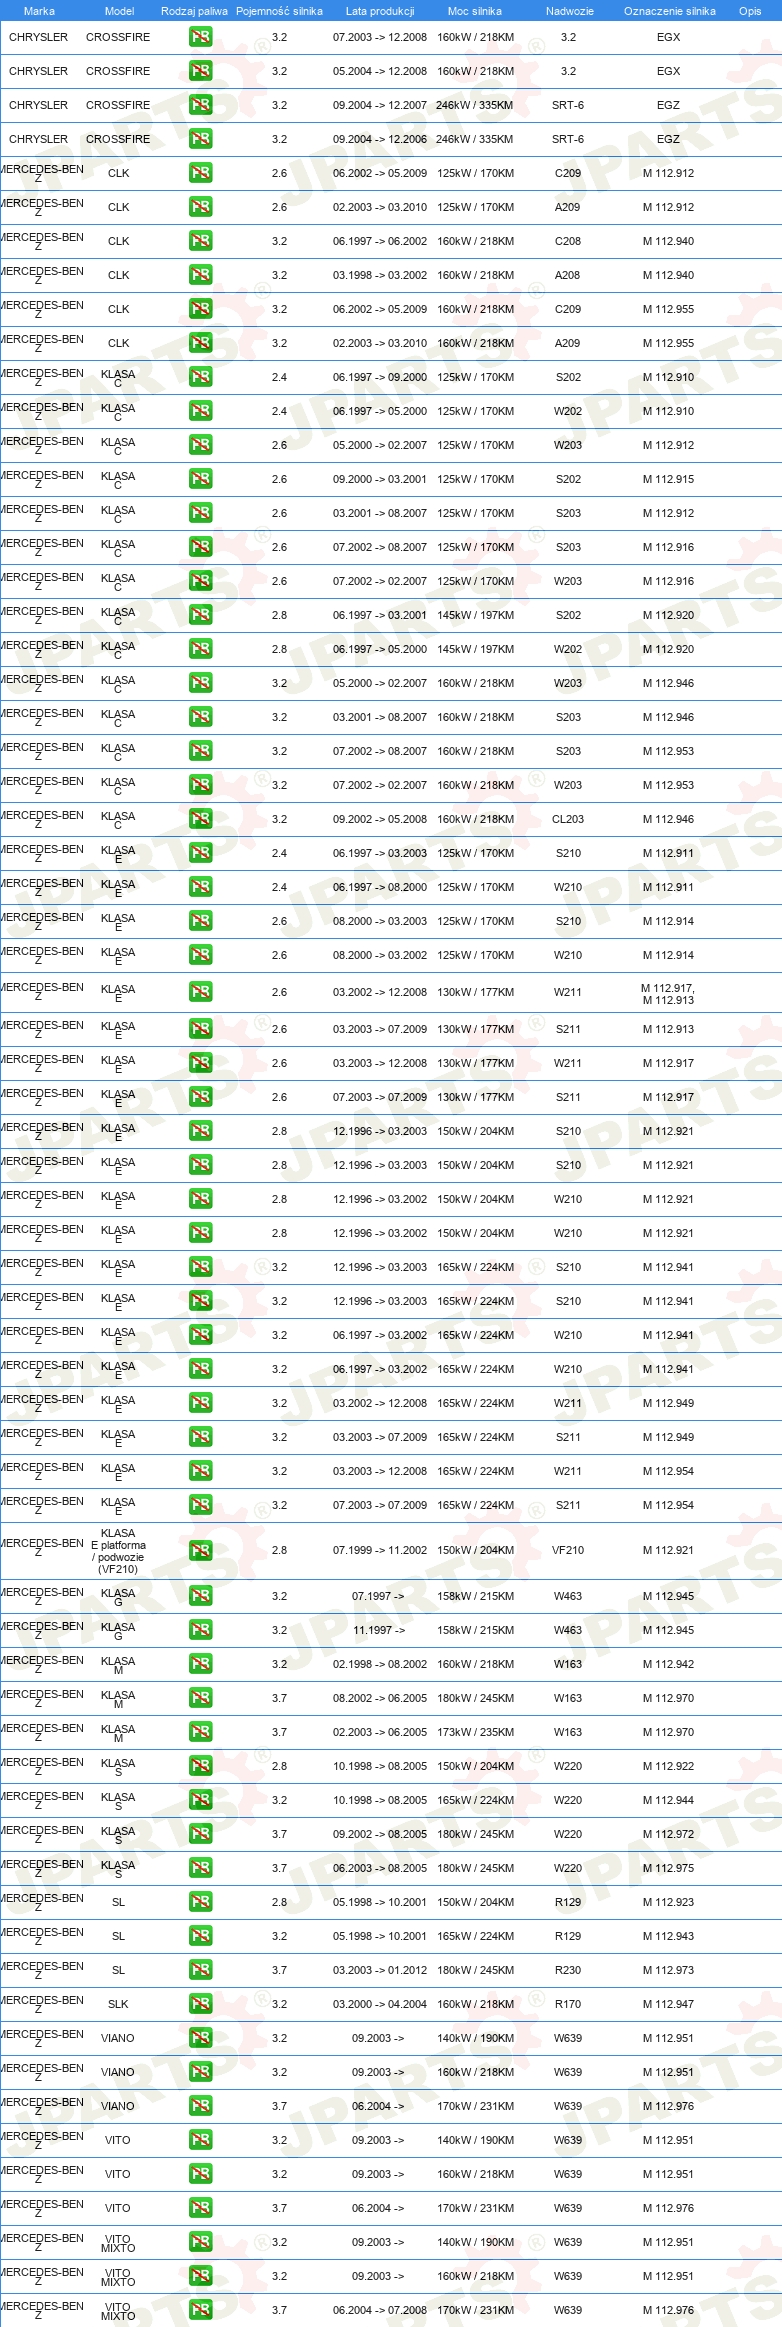Click the PB icon in the Klasa E W211 M 112.949 row
This screenshot has width=782, height=2327.
(200, 1403)
